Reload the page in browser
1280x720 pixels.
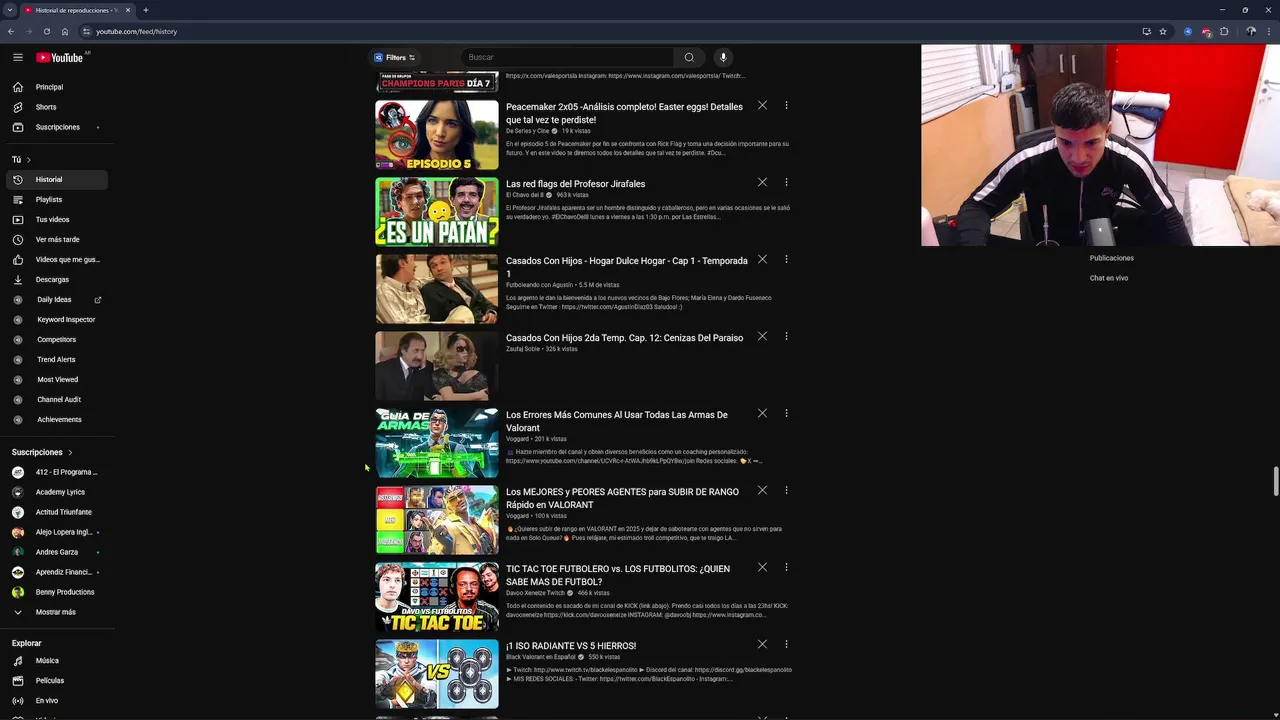coord(46,31)
